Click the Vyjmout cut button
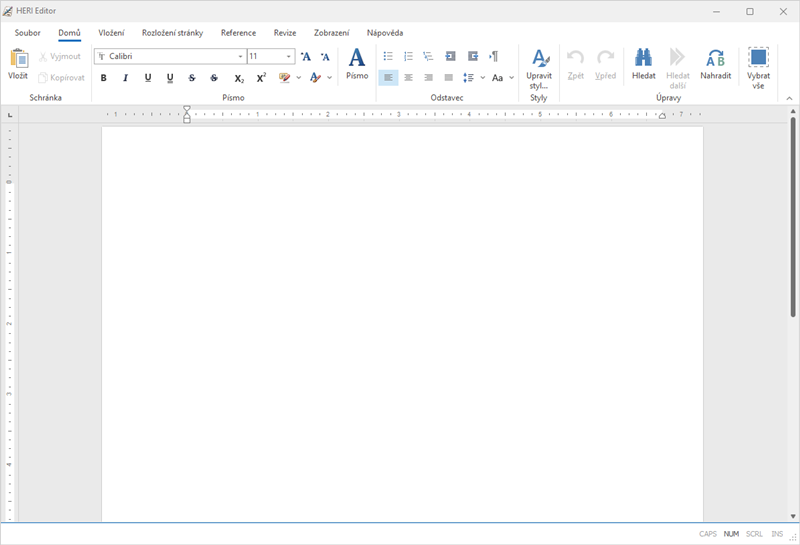Image resolution: width=800 pixels, height=545 pixels. pyautogui.click(x=60, y=56)
